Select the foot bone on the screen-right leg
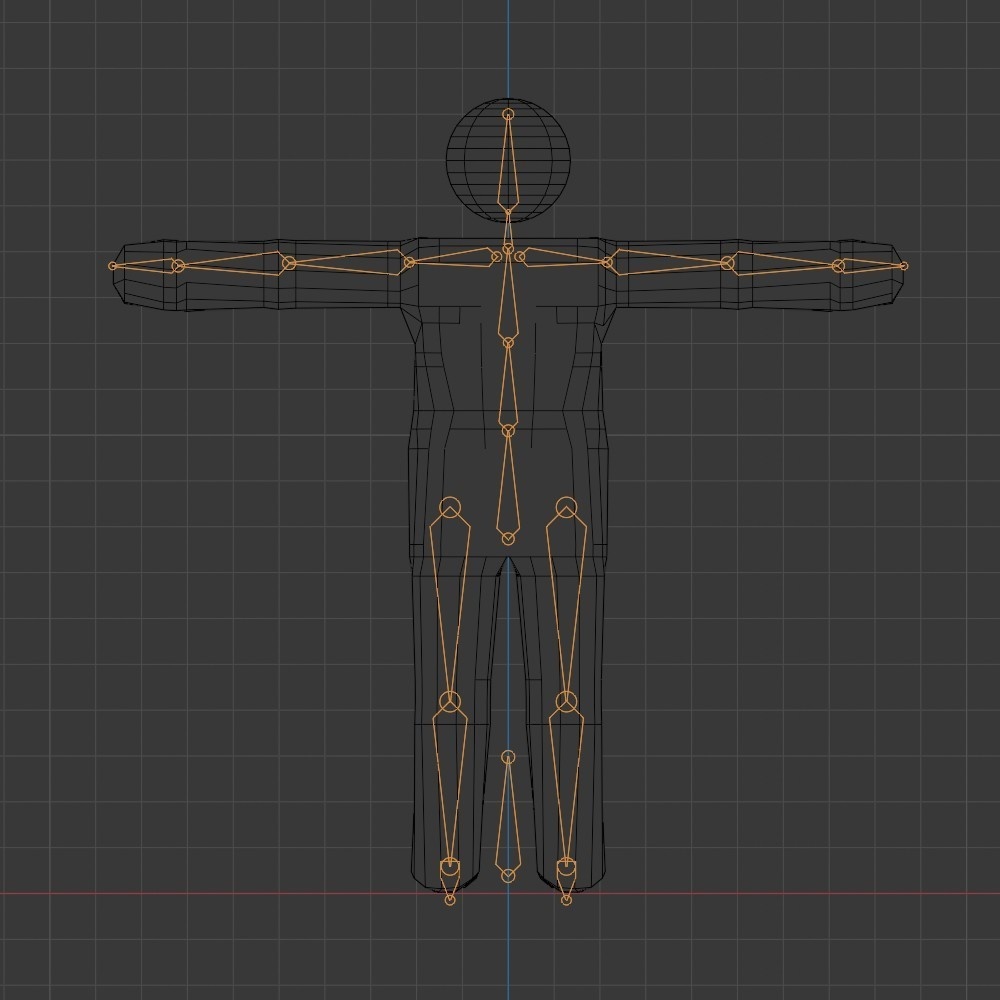This screenshot has height=1000, width=1000. [566, 881]
